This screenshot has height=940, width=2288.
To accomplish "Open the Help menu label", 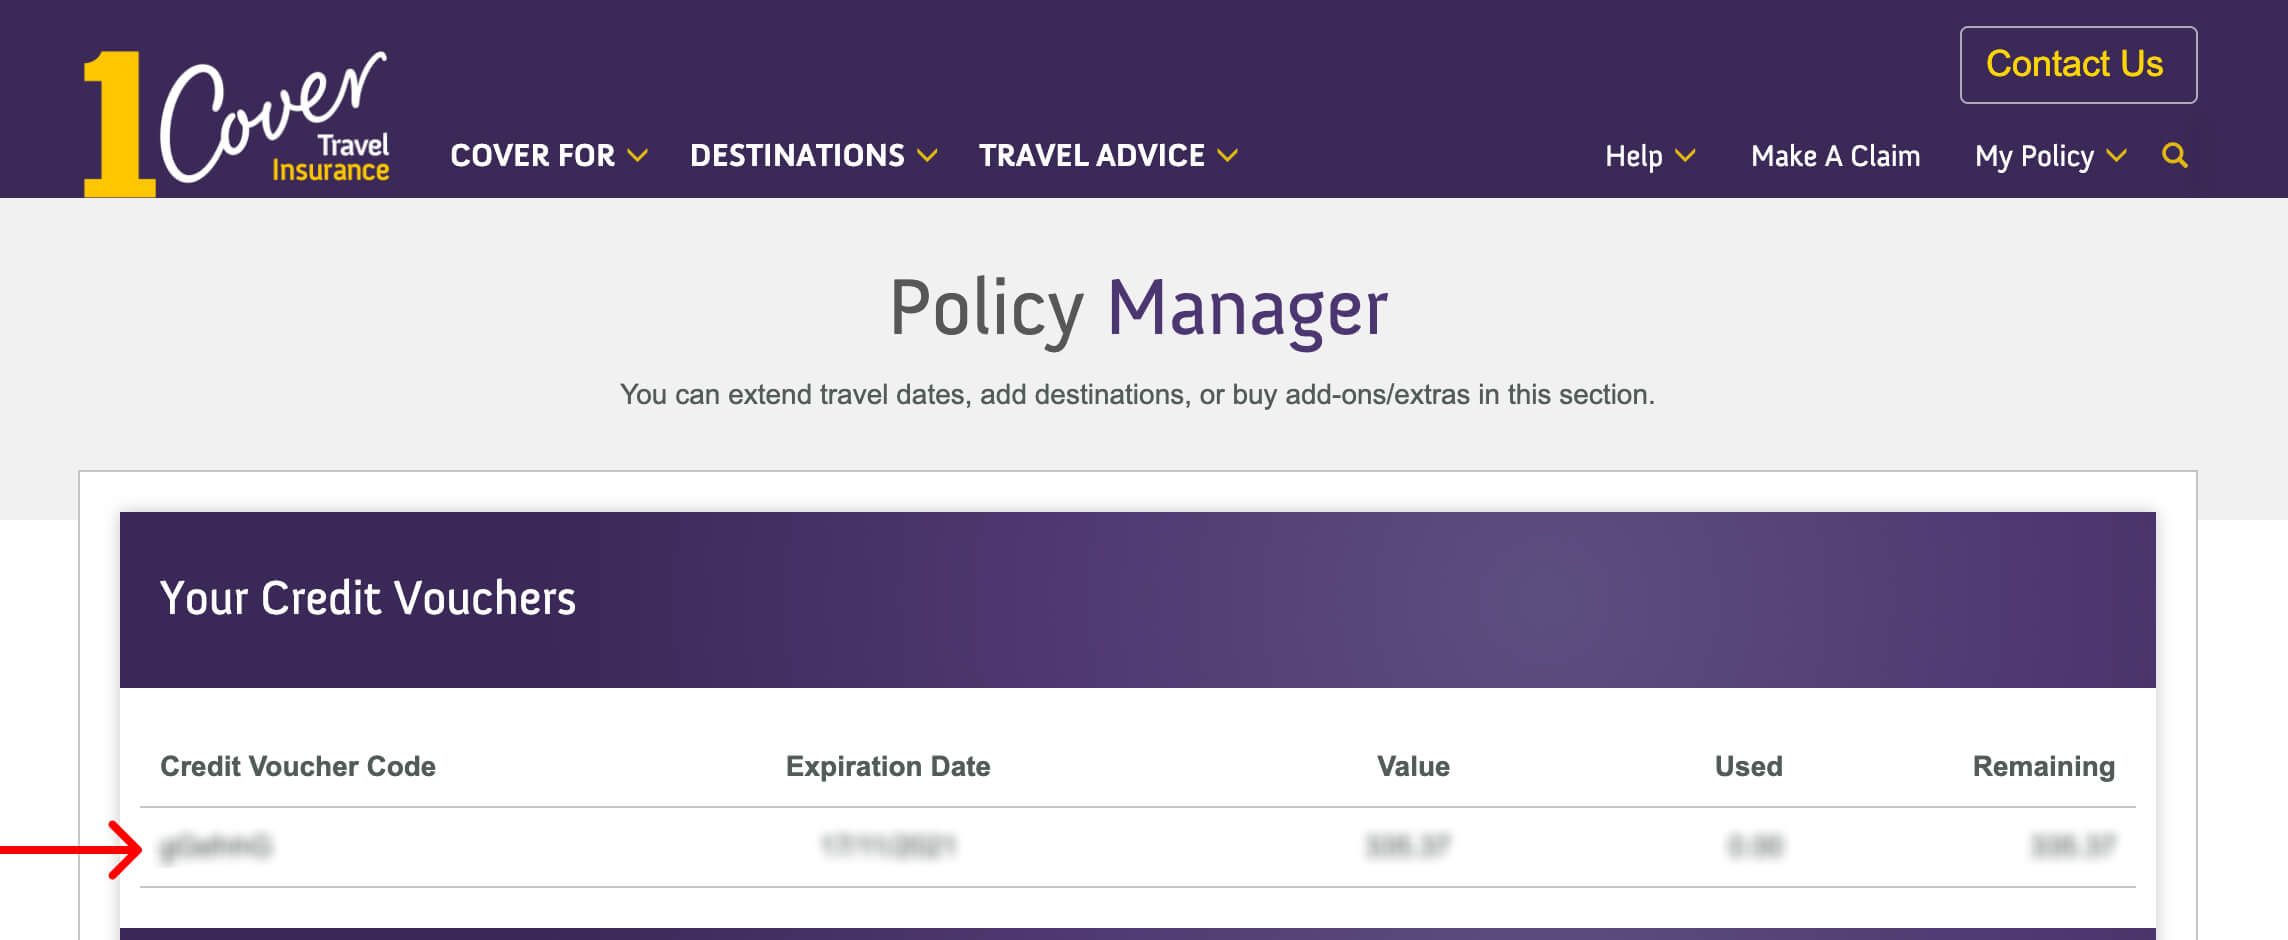I will pyautogui.click(x=1633, y=156).
